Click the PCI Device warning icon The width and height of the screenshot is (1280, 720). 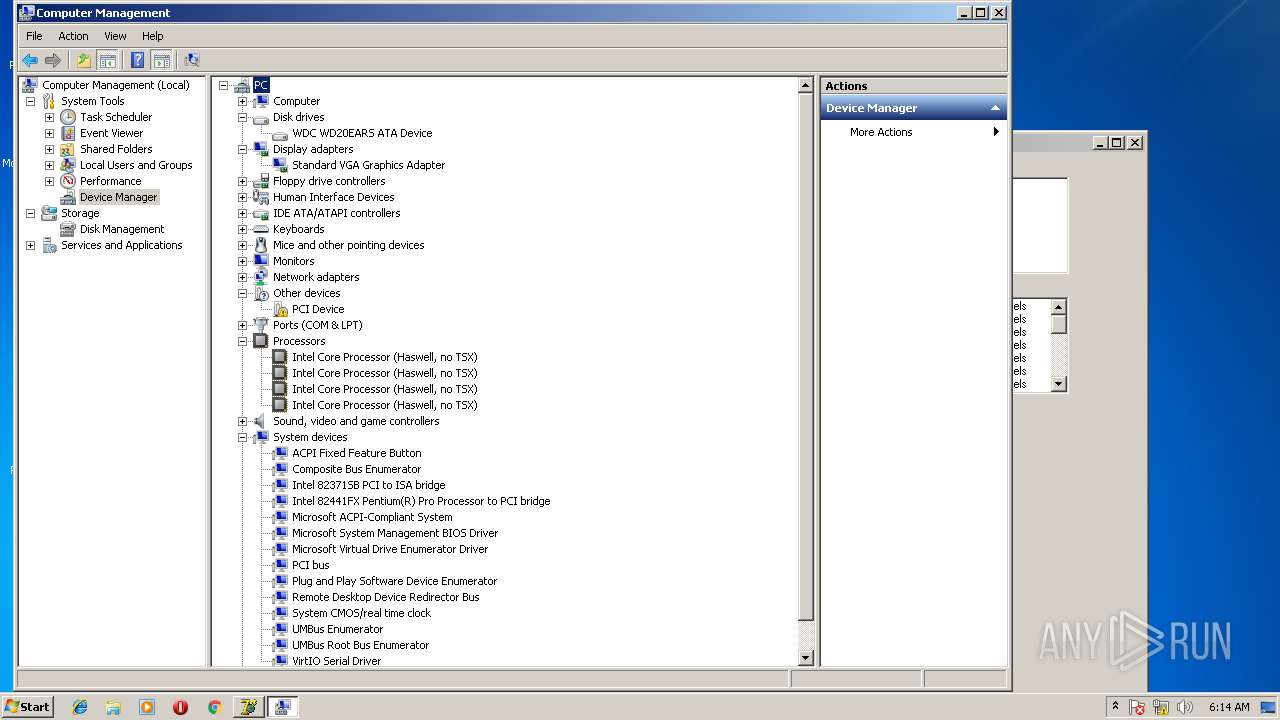point(280,309)
